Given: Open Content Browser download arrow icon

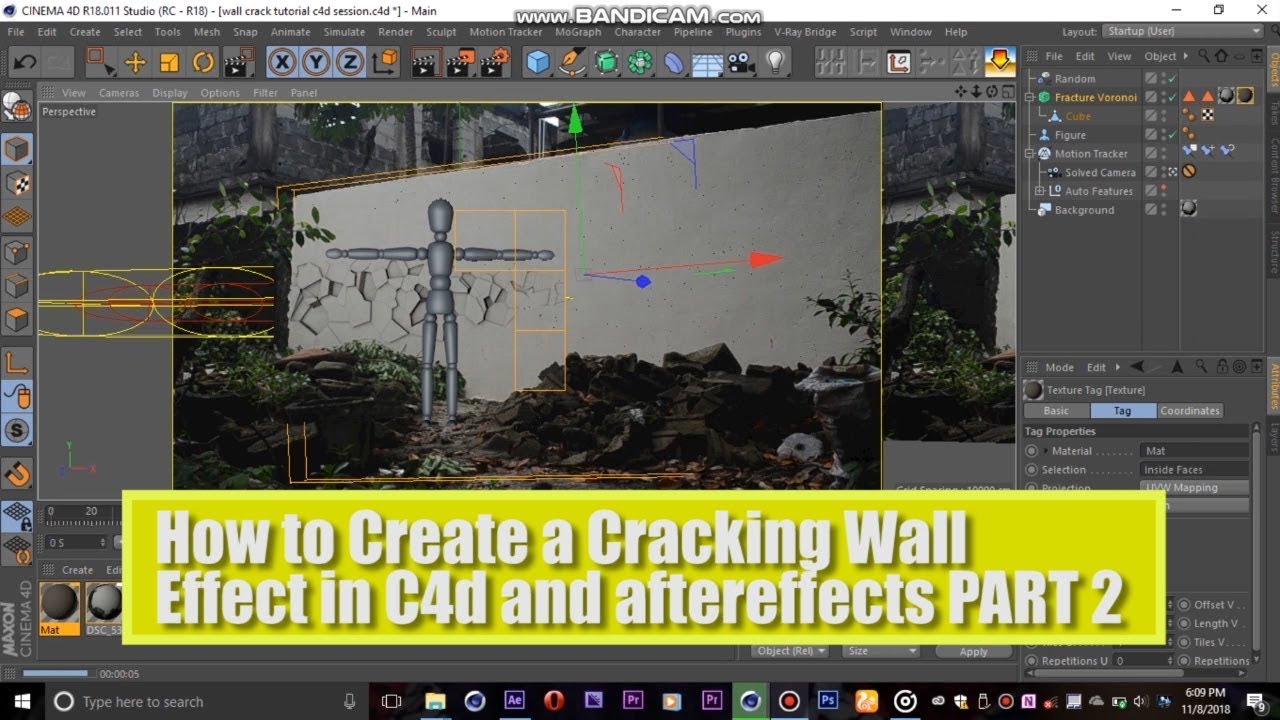Looking at the screenshot, I should pyautogui.click(x=1000, y=62).
